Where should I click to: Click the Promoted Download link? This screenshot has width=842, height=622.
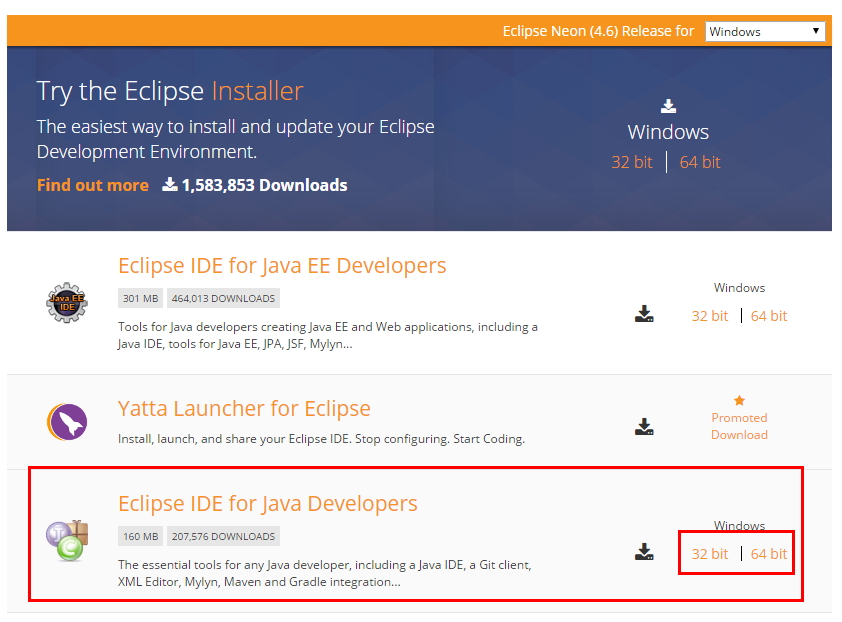pyautogui.click(x=739, y=426)
